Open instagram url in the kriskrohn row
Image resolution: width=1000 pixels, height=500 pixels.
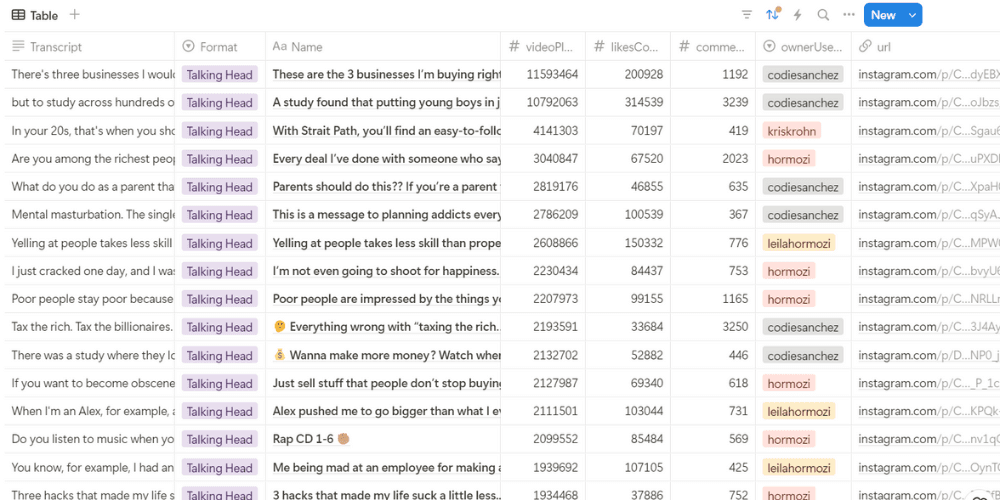coord(929,131)
